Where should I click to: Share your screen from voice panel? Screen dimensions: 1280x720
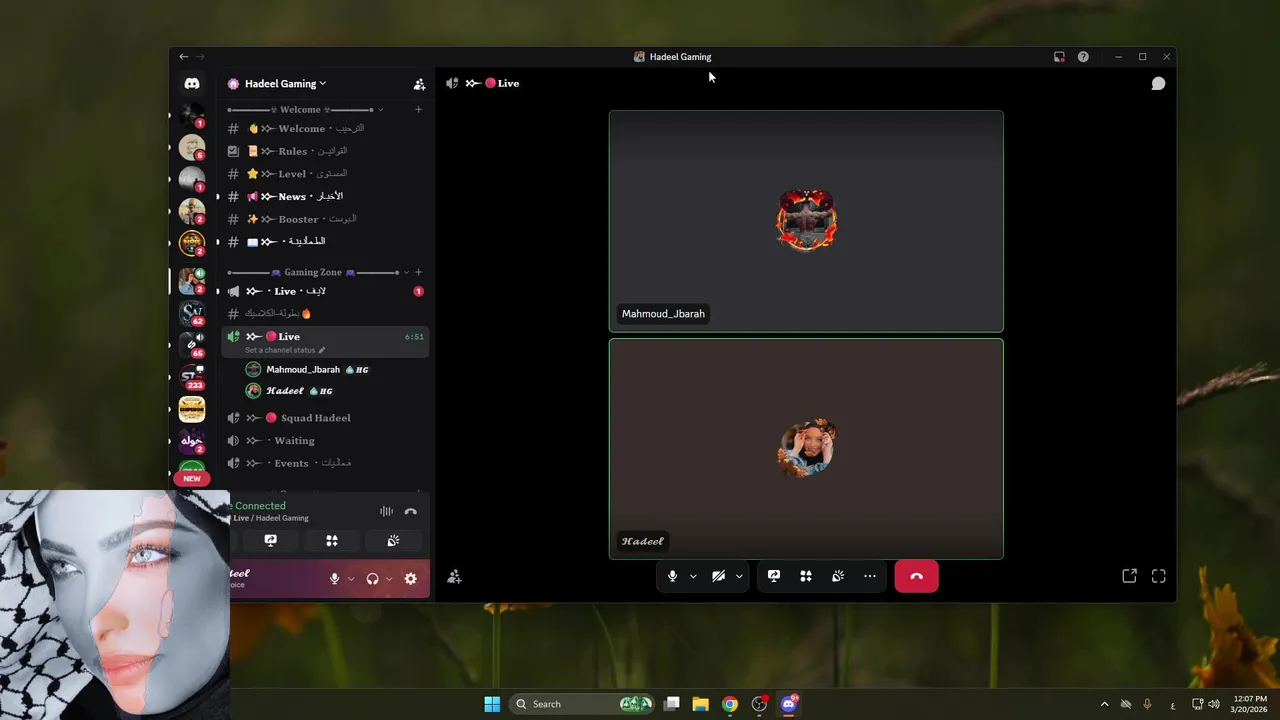point(270,541)
